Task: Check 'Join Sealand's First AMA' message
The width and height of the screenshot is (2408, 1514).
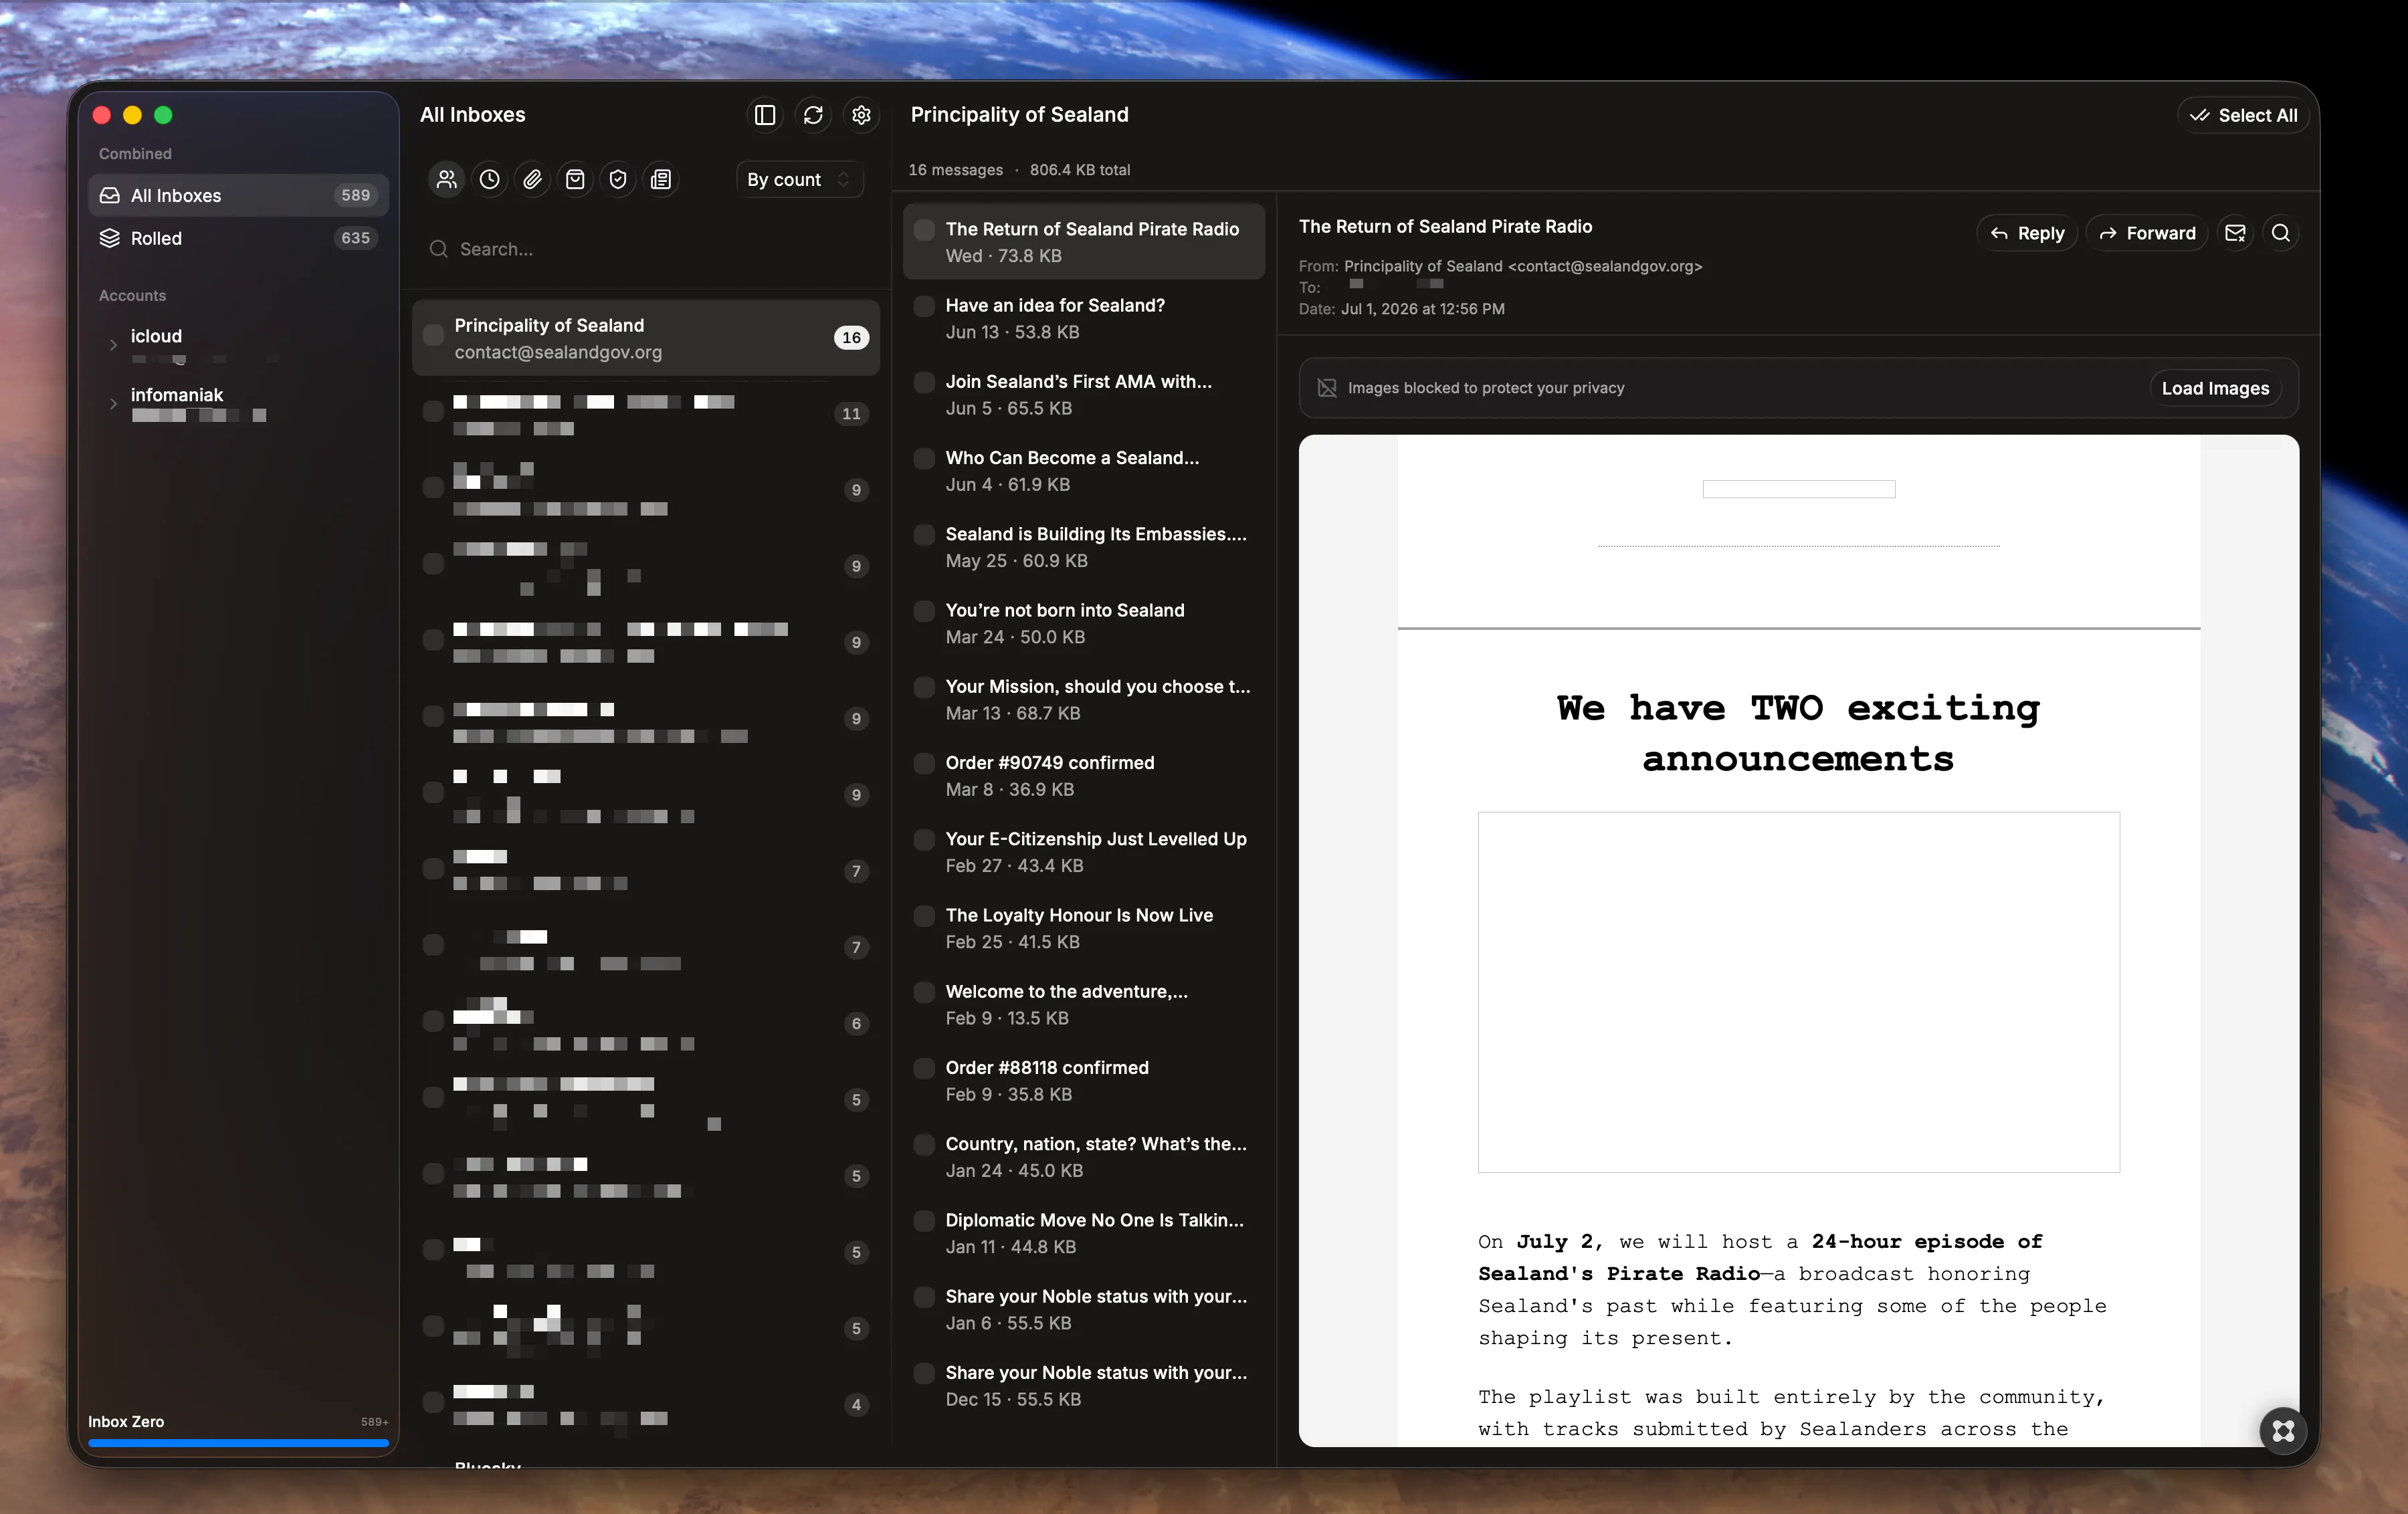Action: coord(925,382)
